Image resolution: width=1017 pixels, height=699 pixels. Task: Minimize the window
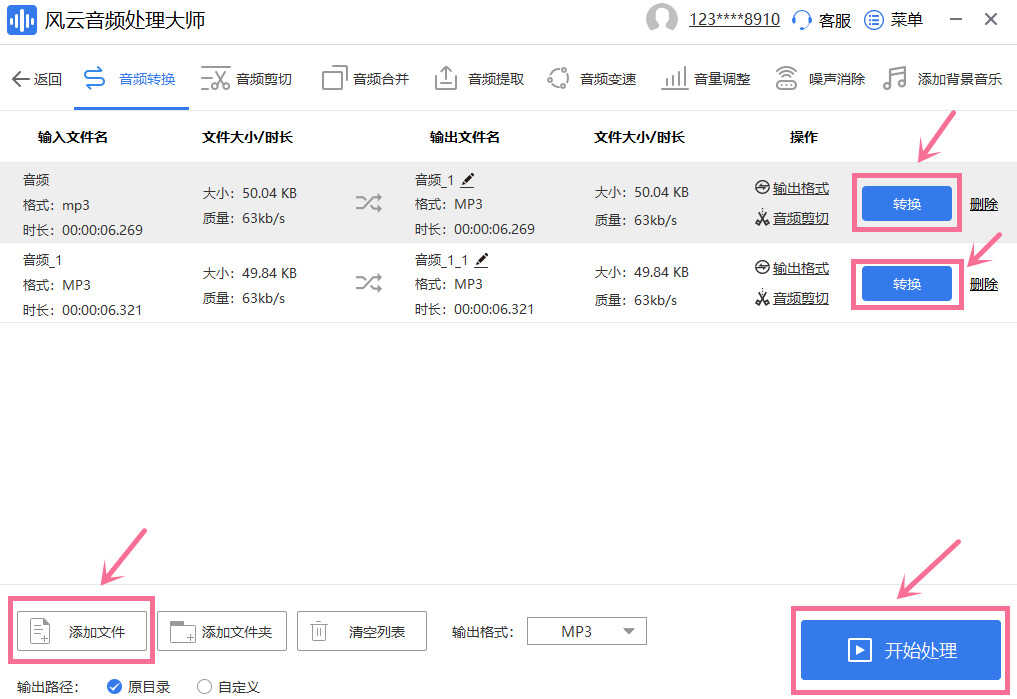point(955,19)
